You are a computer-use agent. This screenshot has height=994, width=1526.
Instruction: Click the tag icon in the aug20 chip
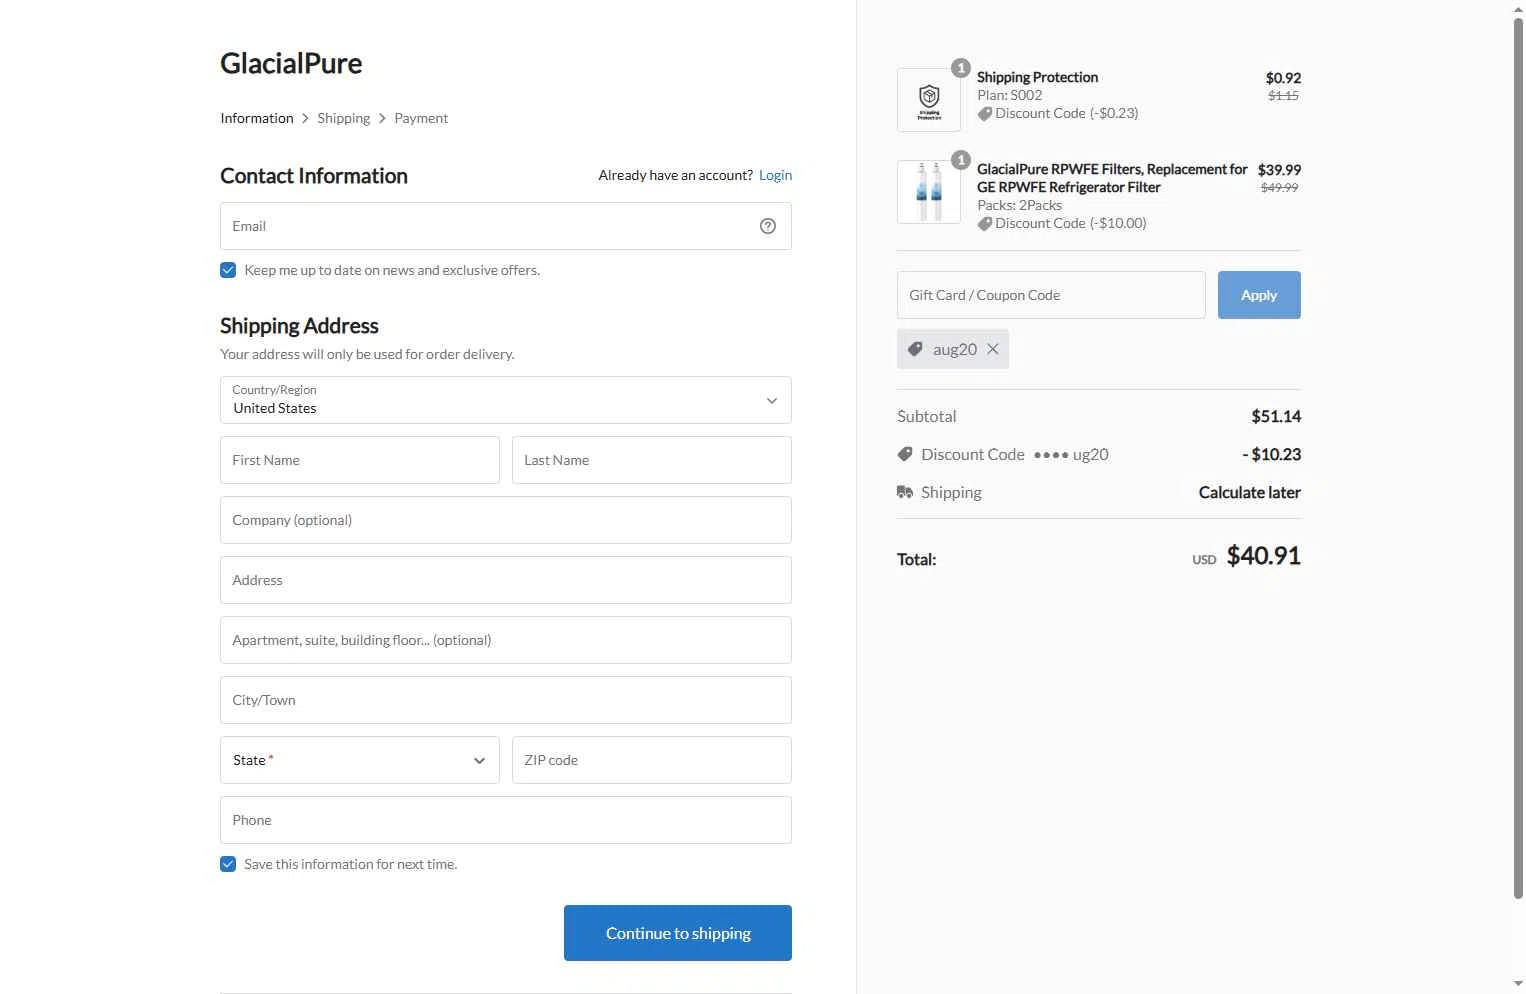click(x=915, y=349)
